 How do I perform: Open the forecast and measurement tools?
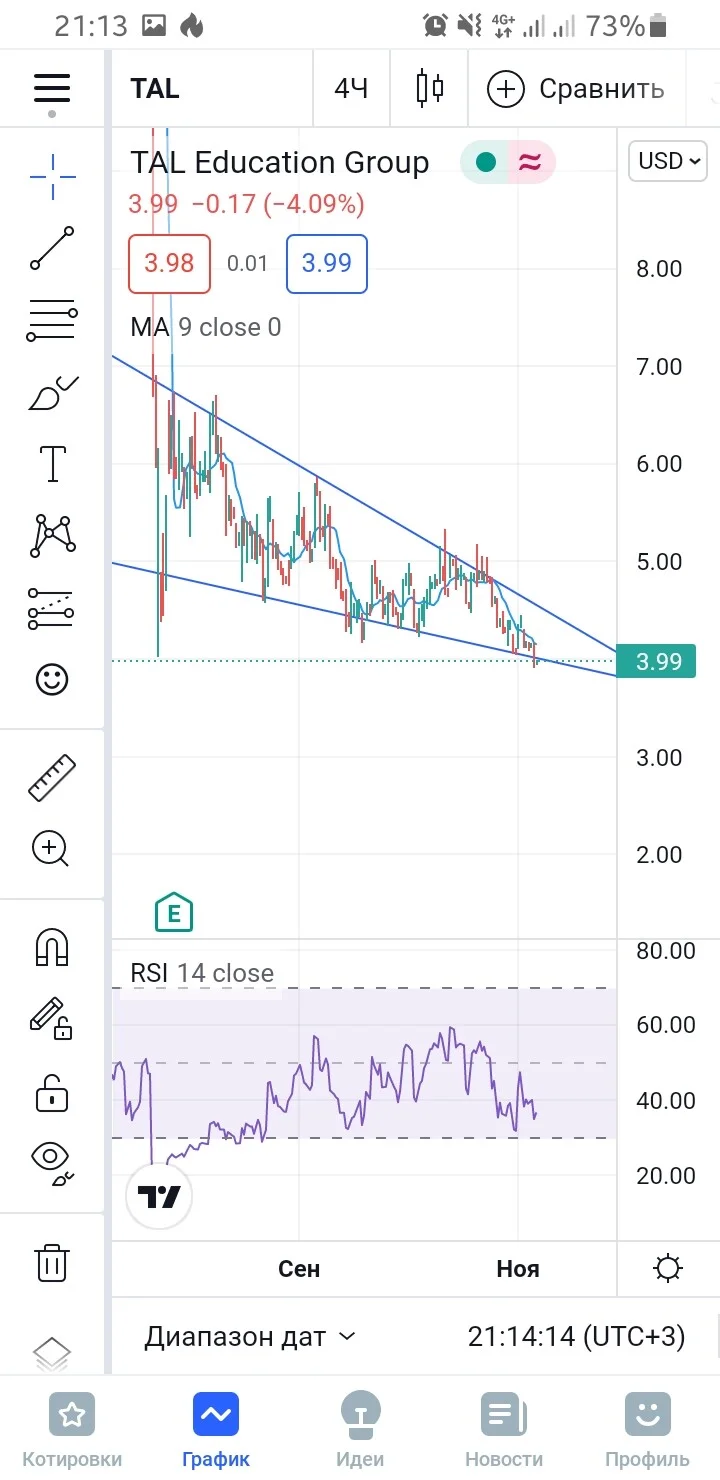[52, 608]
